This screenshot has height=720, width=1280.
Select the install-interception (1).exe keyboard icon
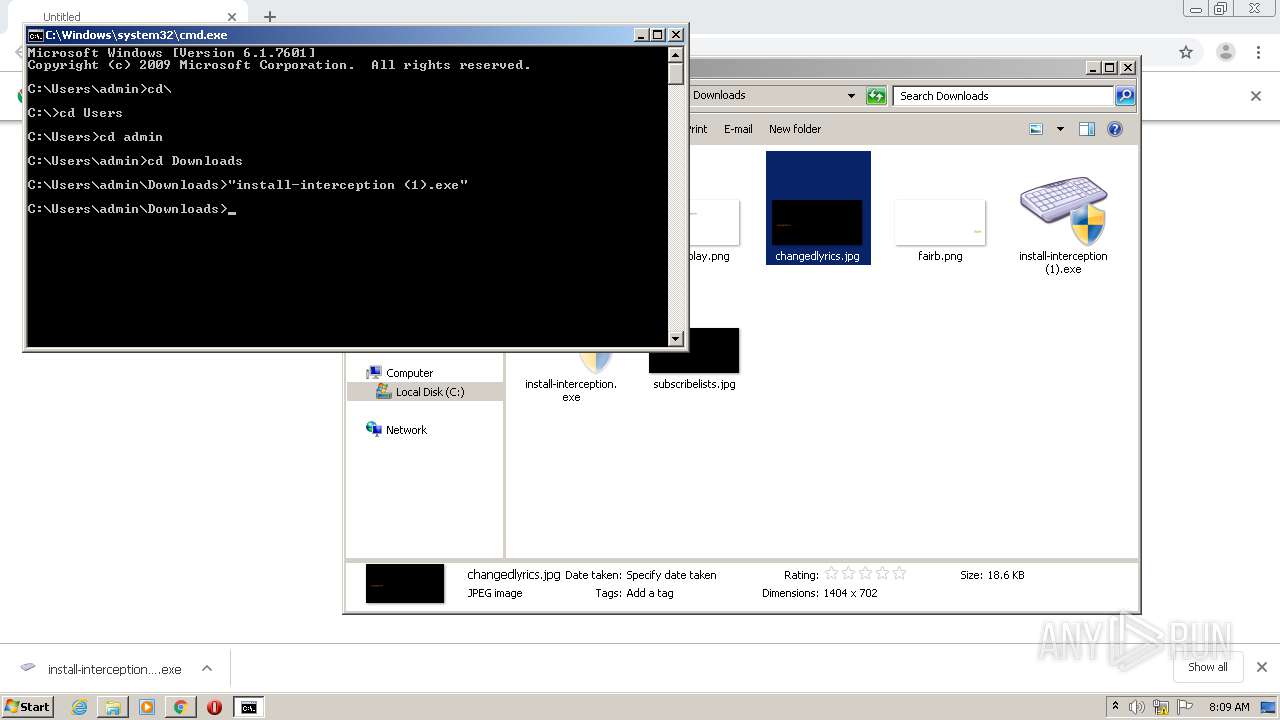1063,211
